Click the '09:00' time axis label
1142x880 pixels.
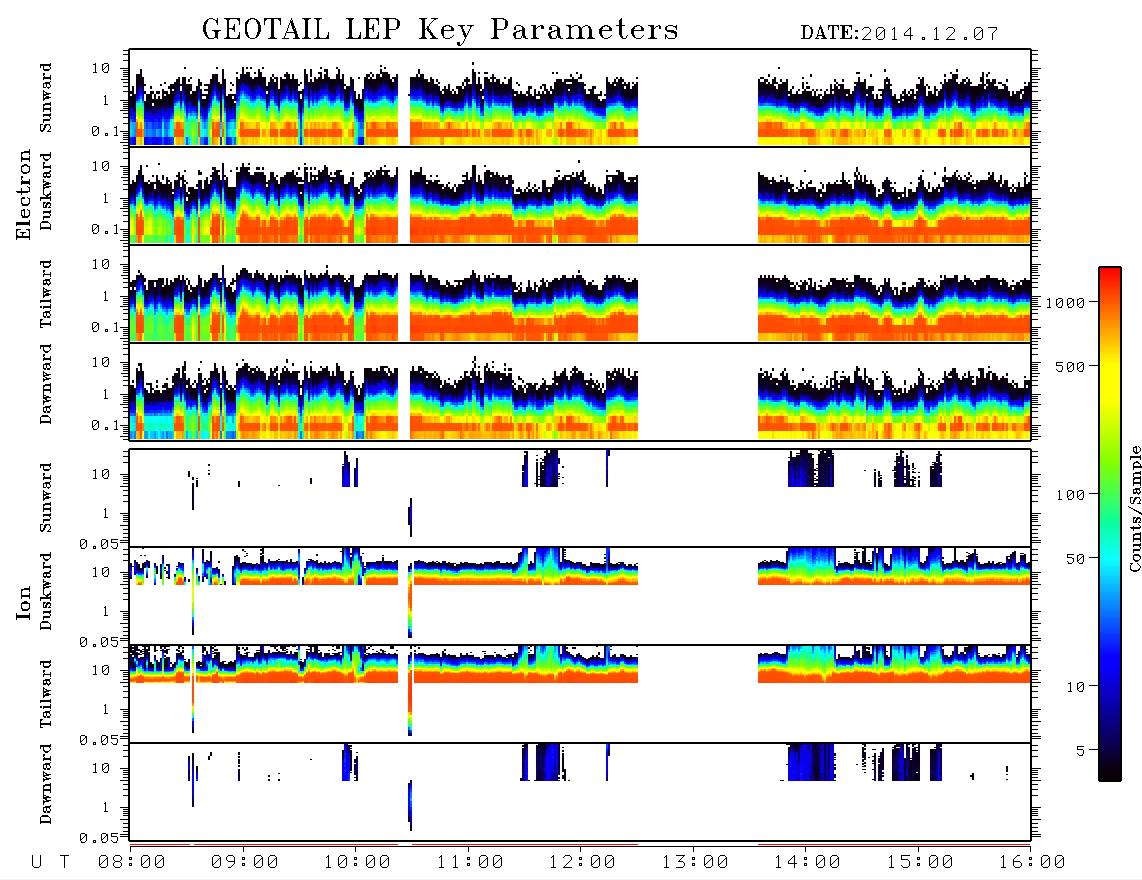coord(244,863)
